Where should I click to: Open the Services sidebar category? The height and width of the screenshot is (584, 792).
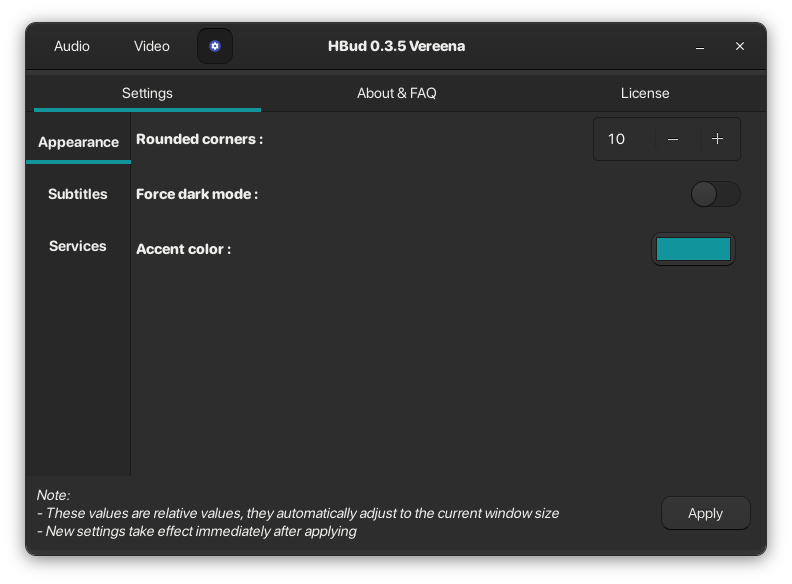tap(78, 246)
